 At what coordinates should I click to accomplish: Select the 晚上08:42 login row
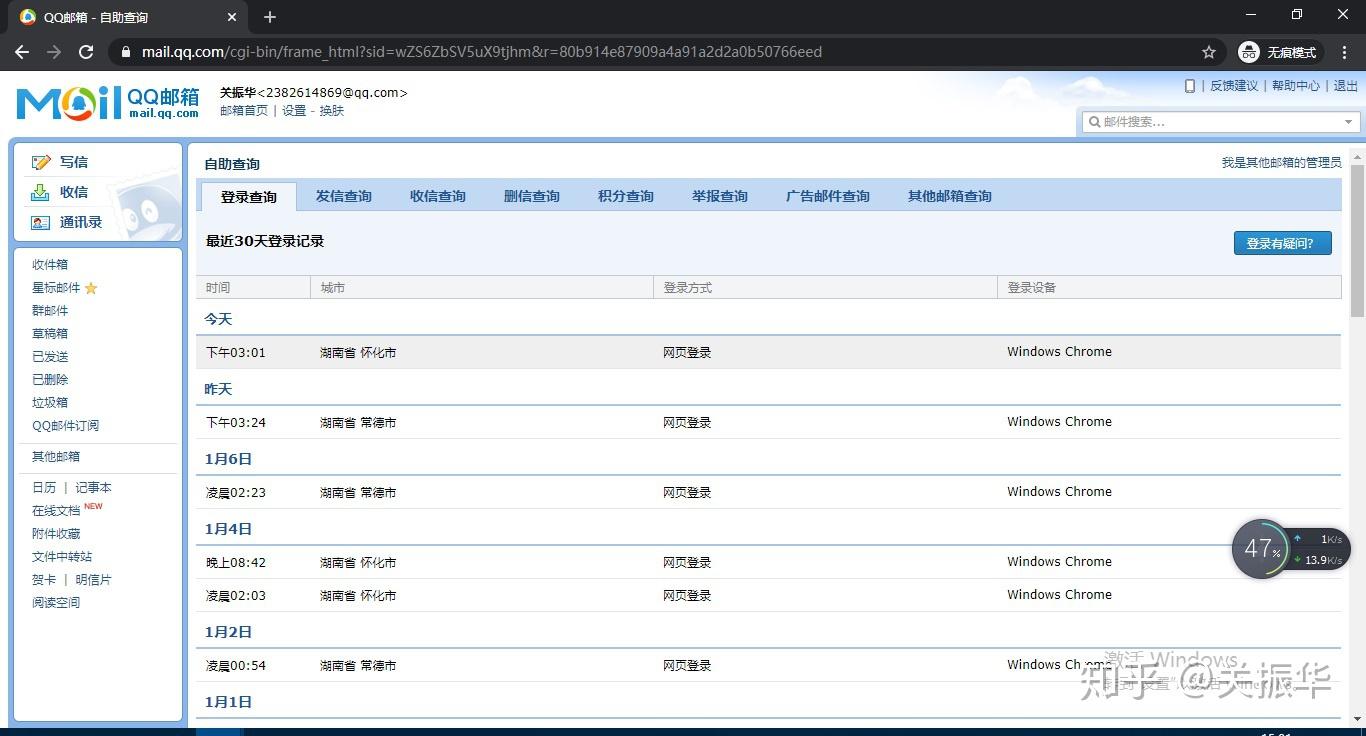click(x=768, y=562)
